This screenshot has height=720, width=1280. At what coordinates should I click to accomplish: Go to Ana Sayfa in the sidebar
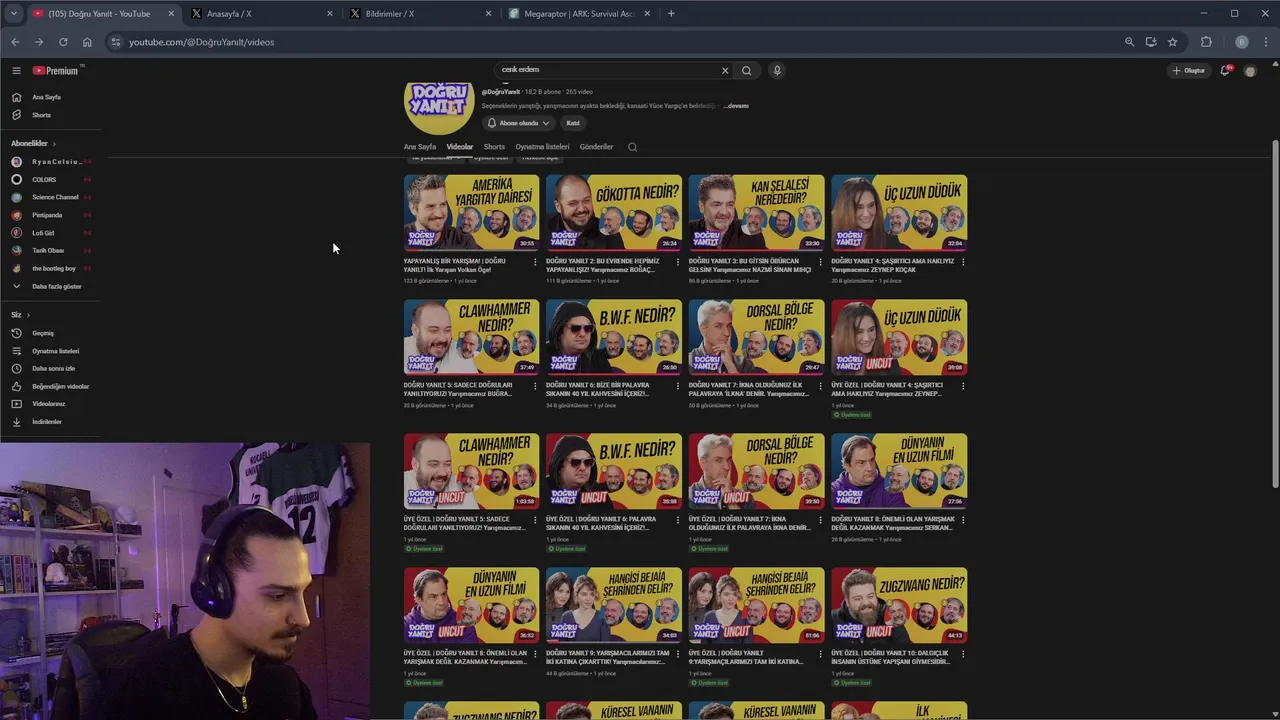[x=47, y=97]
